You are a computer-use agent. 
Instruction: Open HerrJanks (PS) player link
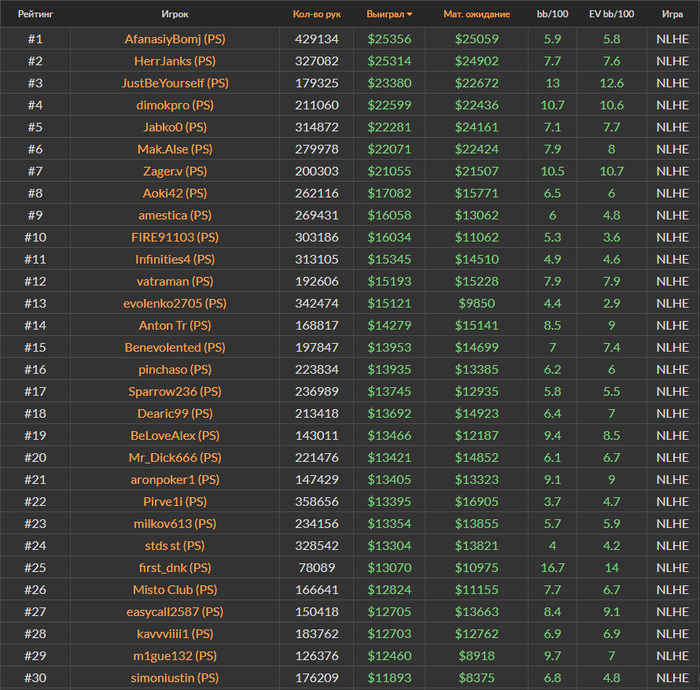click(175, 61)
